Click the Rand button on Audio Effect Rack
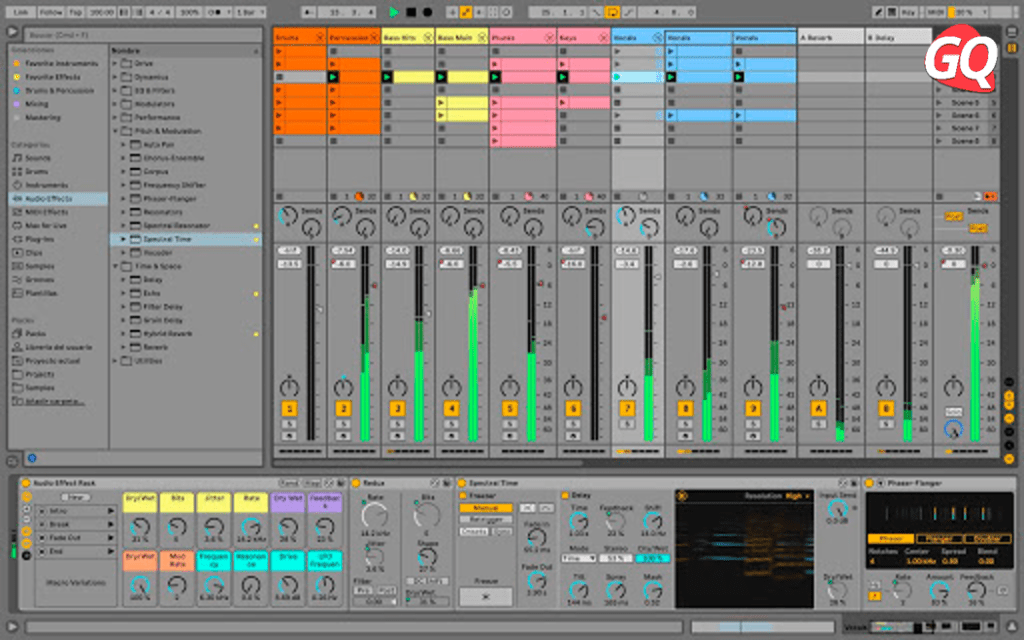 289,483
